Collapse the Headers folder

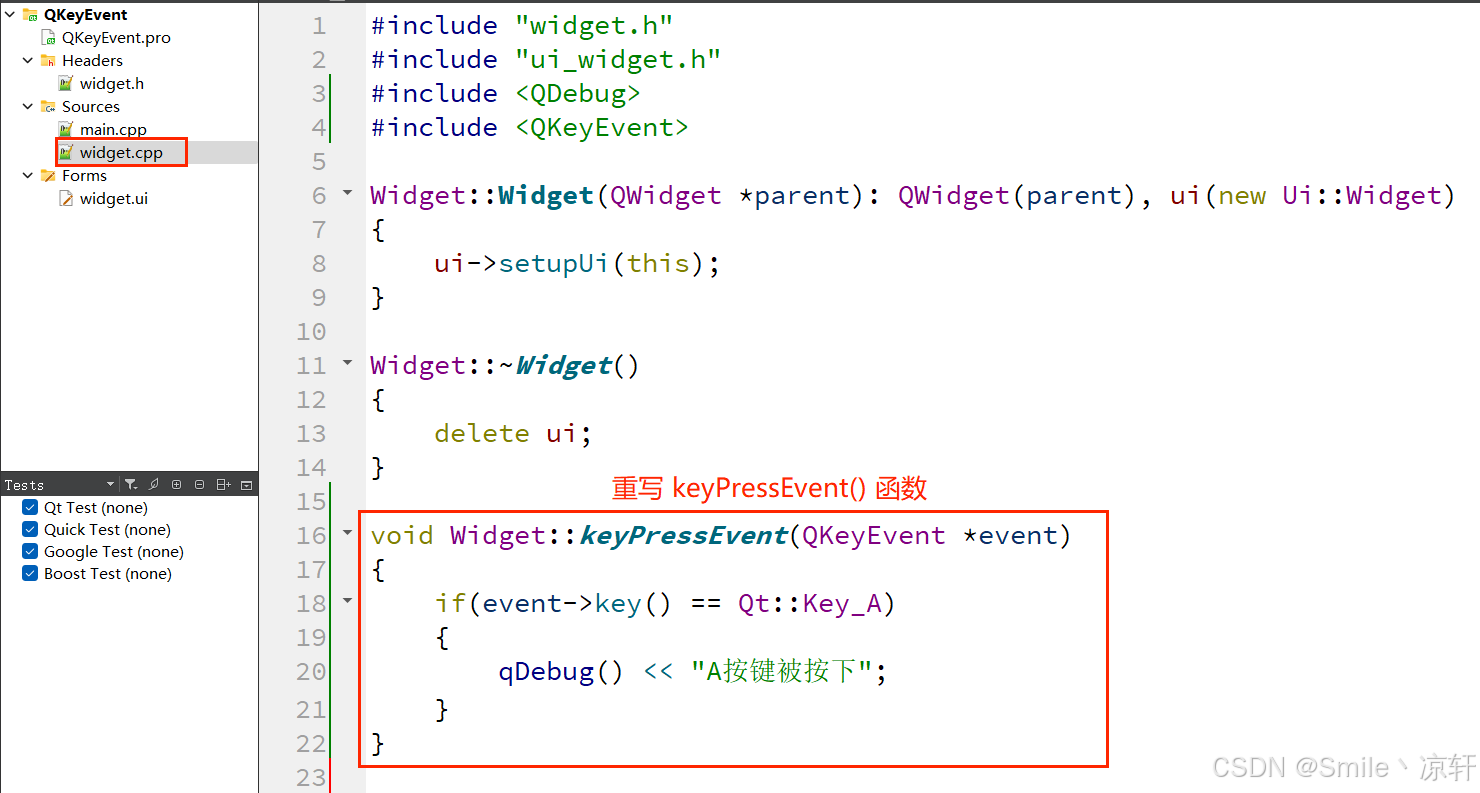coord(28,61)
